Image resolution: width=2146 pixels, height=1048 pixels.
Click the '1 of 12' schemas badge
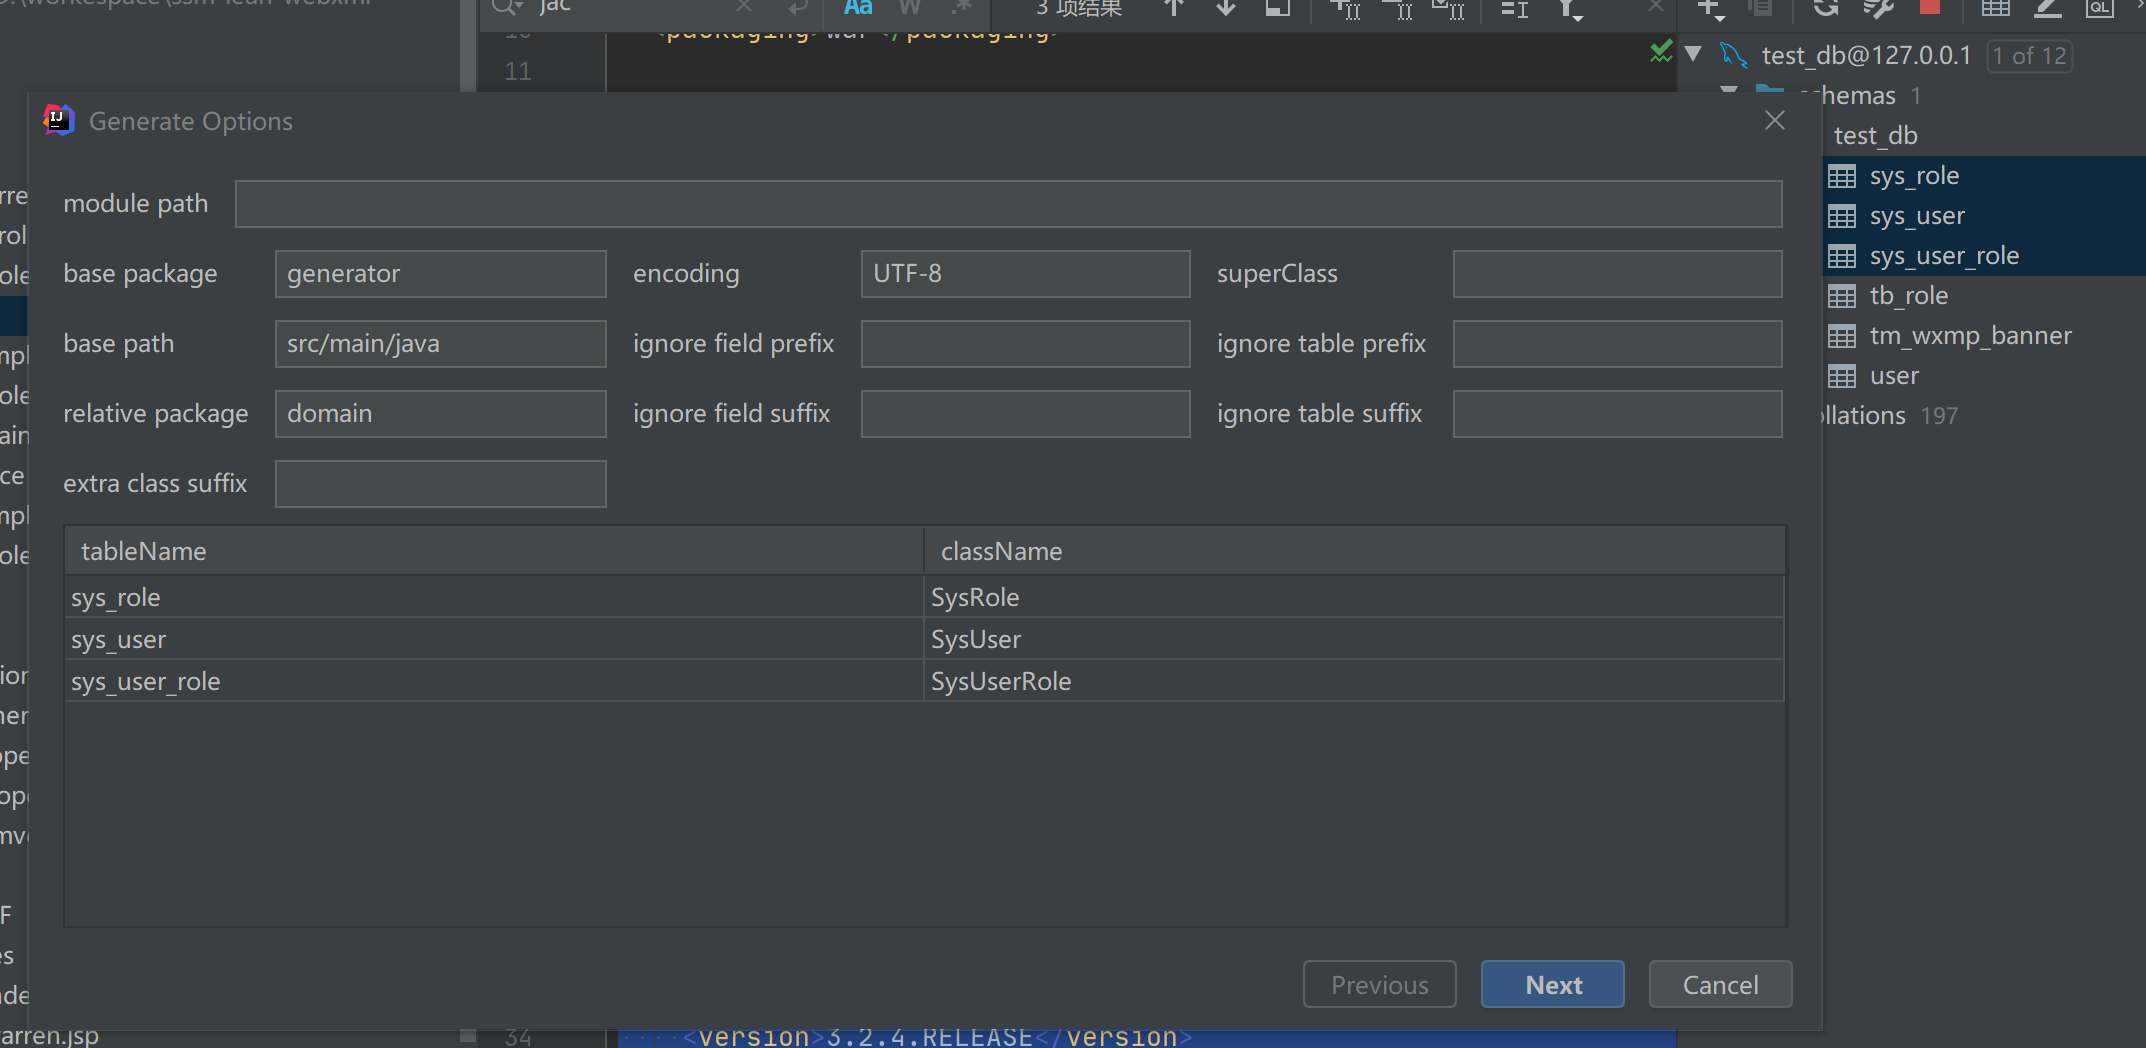click(2029, 56)
